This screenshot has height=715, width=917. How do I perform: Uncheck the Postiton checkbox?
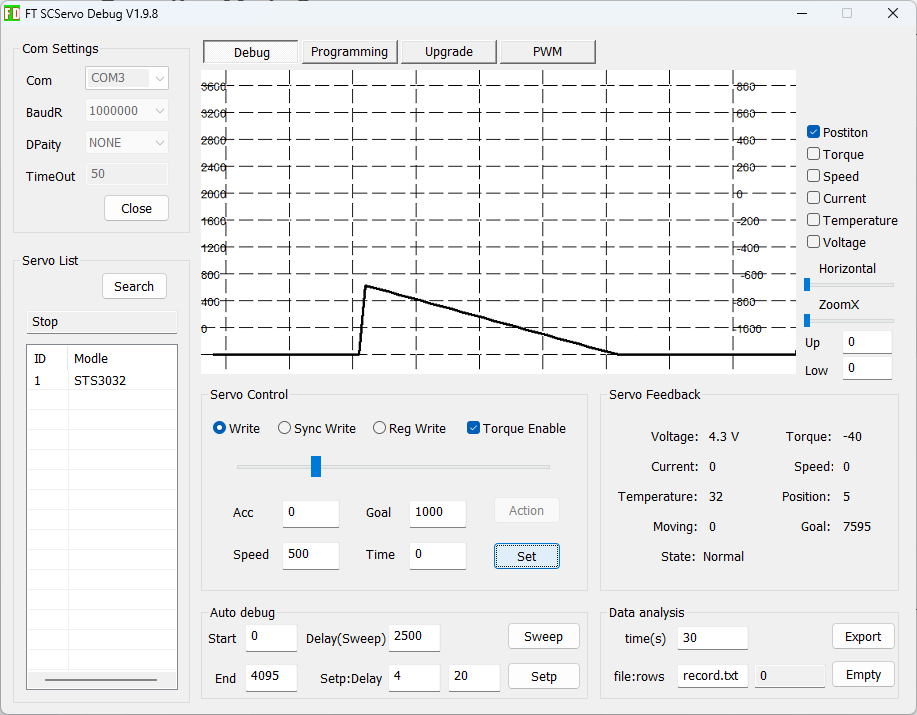click(813, 132)
